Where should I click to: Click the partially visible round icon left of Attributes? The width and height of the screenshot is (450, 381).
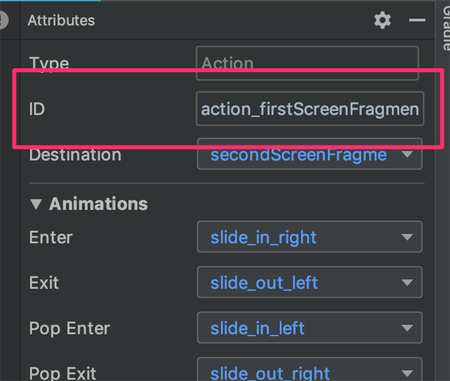coord(3,20)
